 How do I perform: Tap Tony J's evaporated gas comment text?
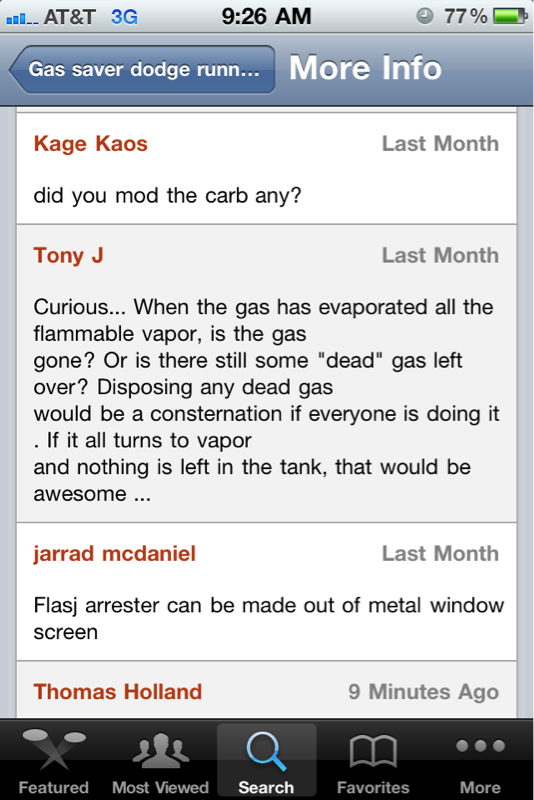266,401
